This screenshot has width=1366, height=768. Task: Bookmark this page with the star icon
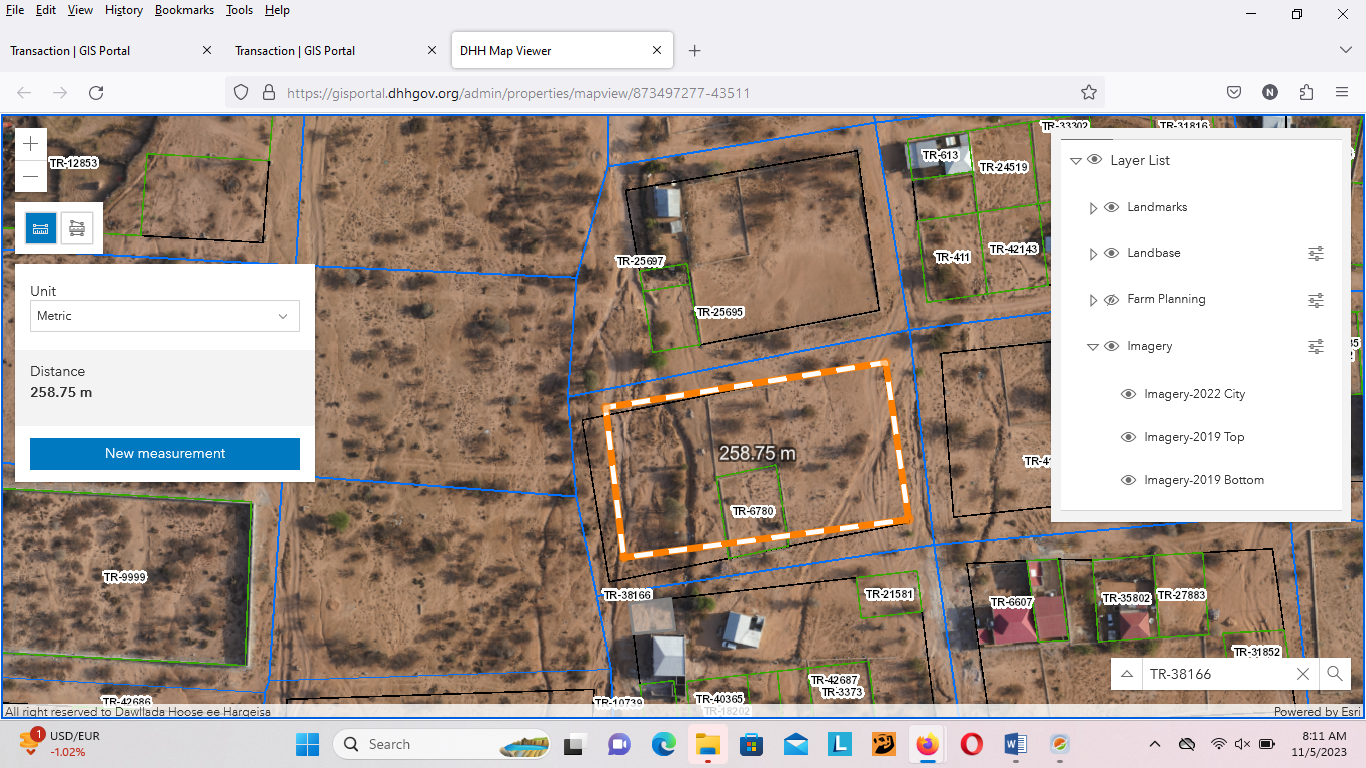[x=1089, y=92]
